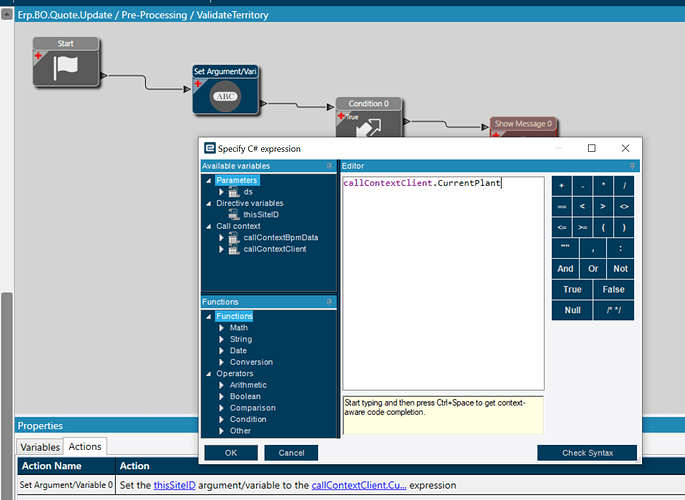Expand the ds parameter node
Viewport: 685px width, 500px height.
click(221, 192)
